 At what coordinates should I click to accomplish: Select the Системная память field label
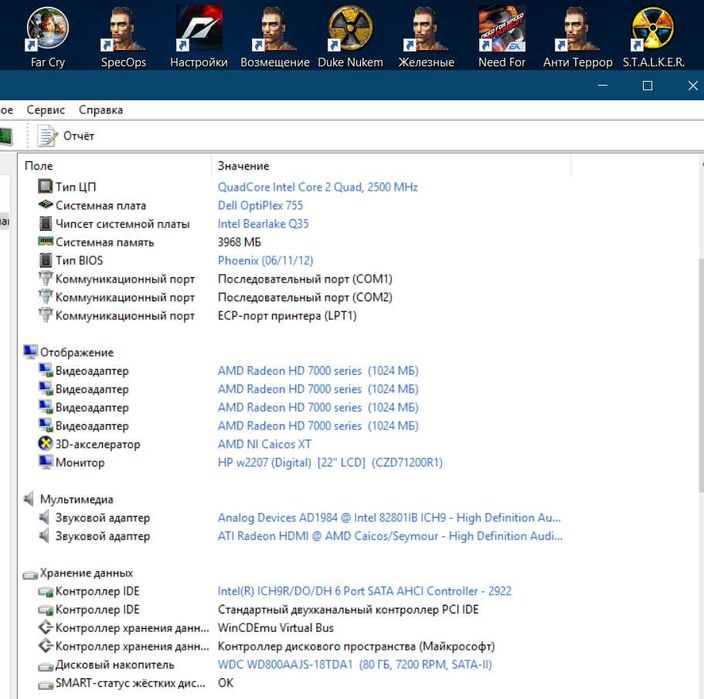(105, 242)
